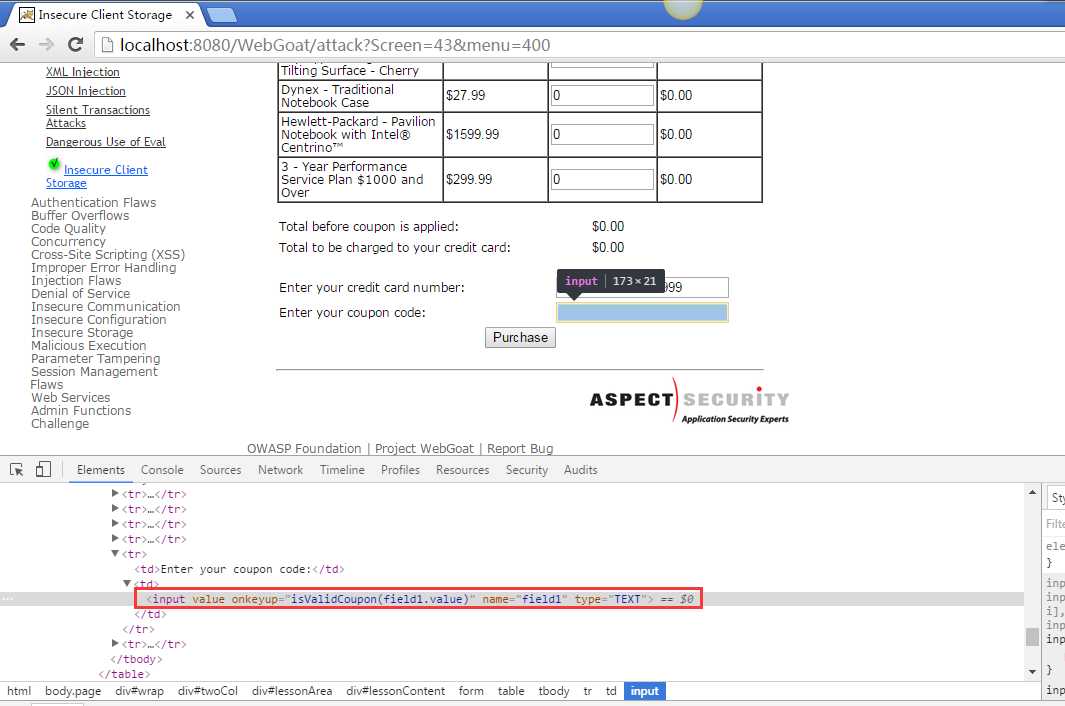Click the Project WebGoat footer link

[x=425, y=448]
